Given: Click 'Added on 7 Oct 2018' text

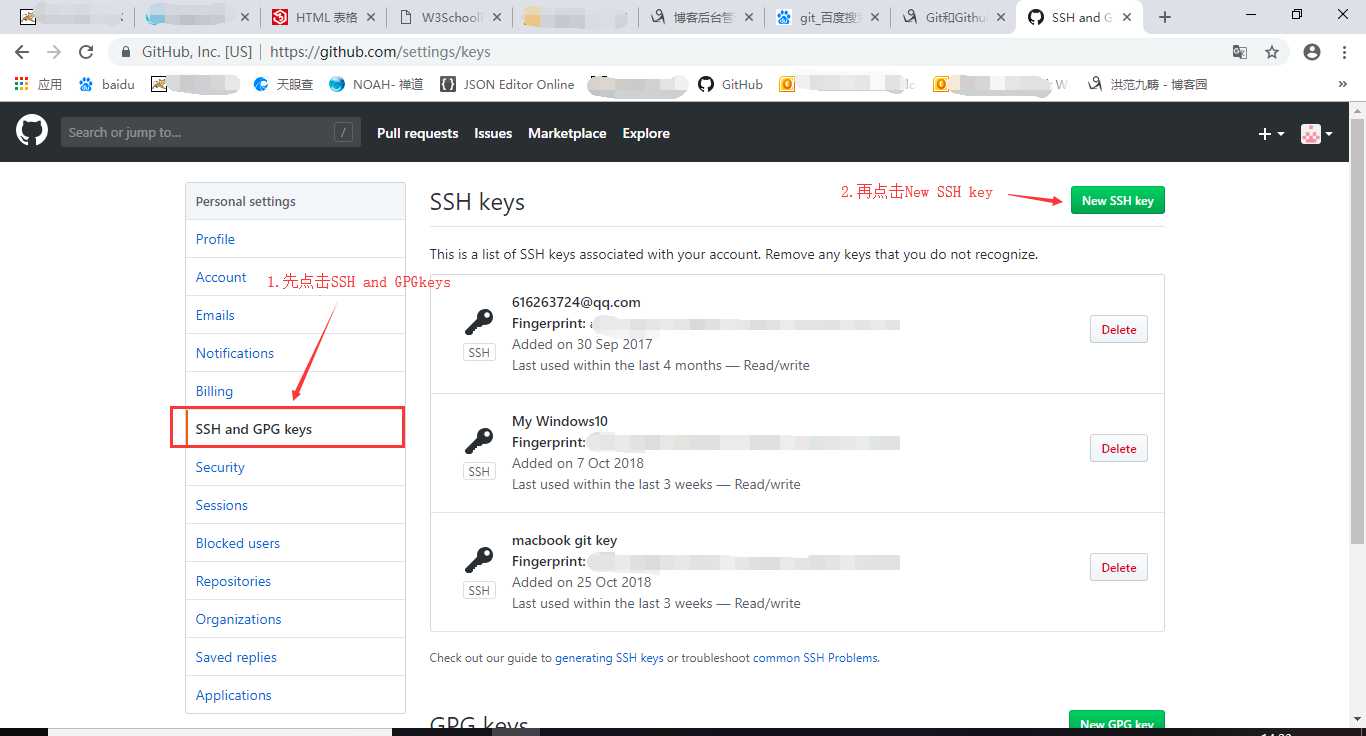Looking at the screenshot, I should tap(578, 463).
